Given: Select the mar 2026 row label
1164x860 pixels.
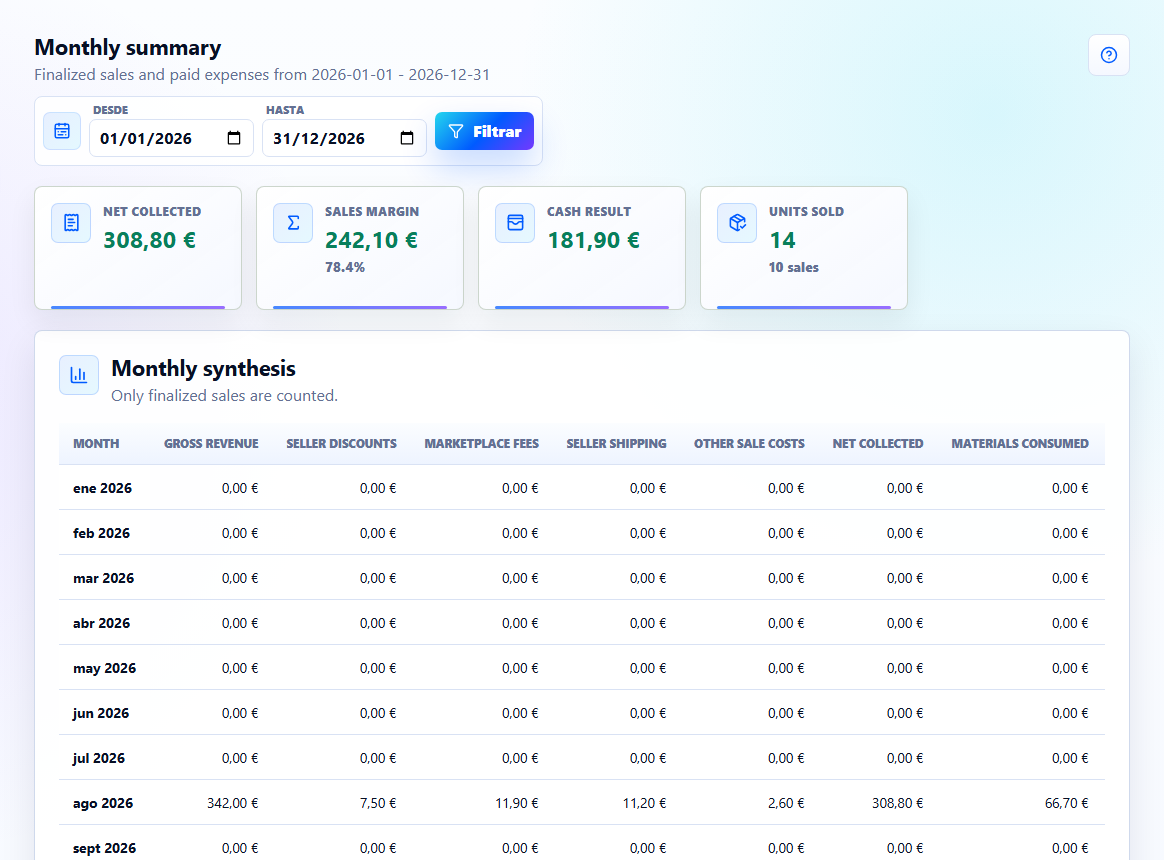Looking at the screenshot, I should point(104,579).
